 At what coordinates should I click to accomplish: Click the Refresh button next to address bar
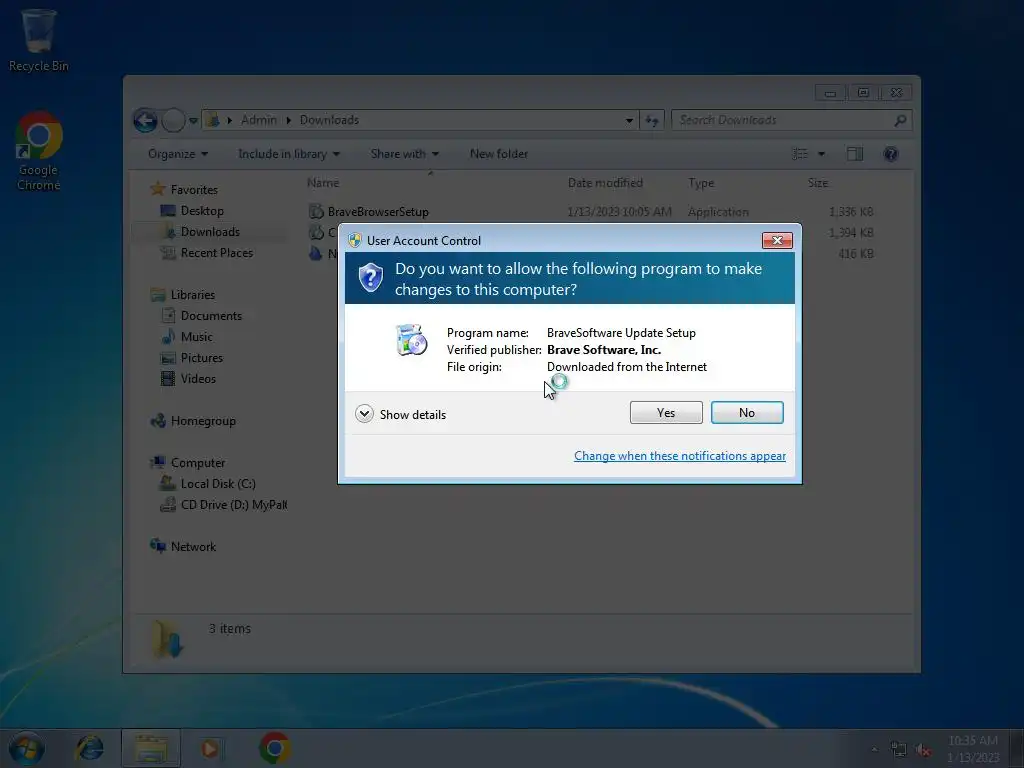tap(652, 120)
